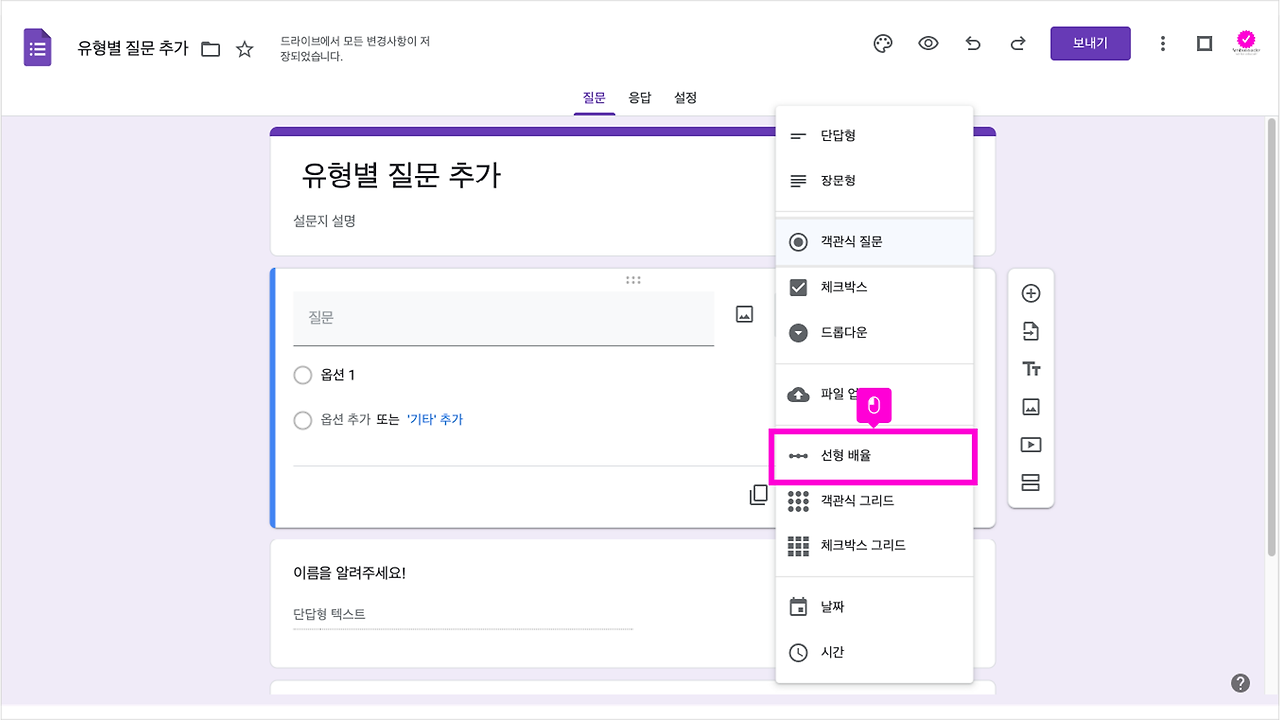Preview the form using the eye icon
The height and width of the screenshot is (720, 1280).
click(928, 43)
